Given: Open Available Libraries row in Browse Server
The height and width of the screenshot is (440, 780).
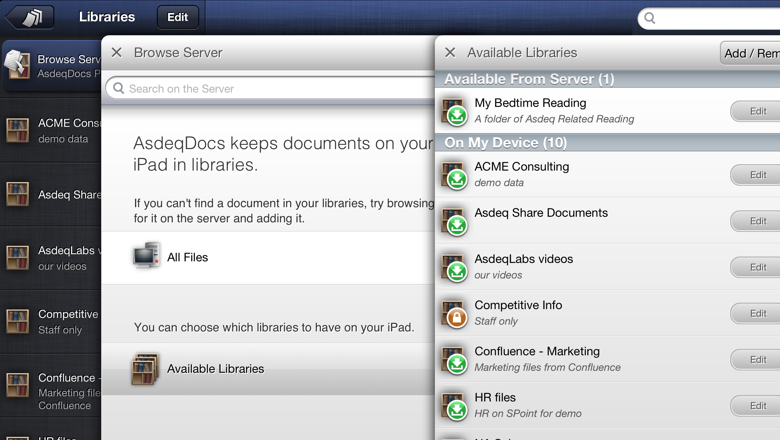Looking at the screenshot, I should (x=215, y=369).
